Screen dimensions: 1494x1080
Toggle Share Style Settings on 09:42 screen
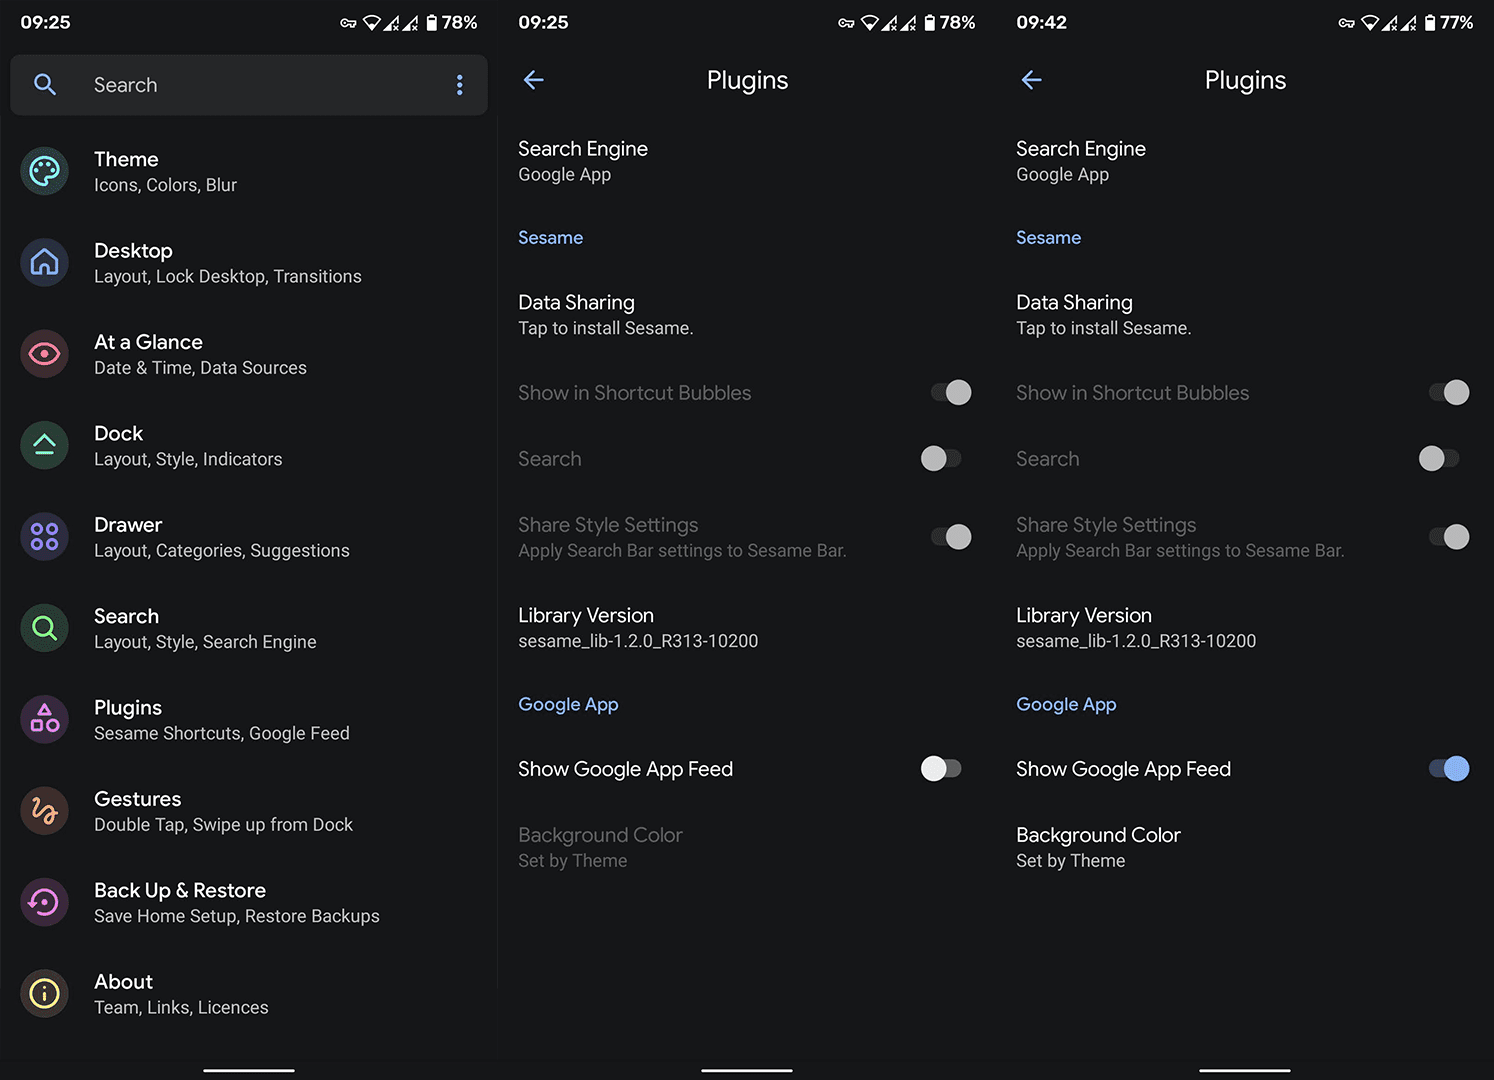click(x=1449, y=537)
